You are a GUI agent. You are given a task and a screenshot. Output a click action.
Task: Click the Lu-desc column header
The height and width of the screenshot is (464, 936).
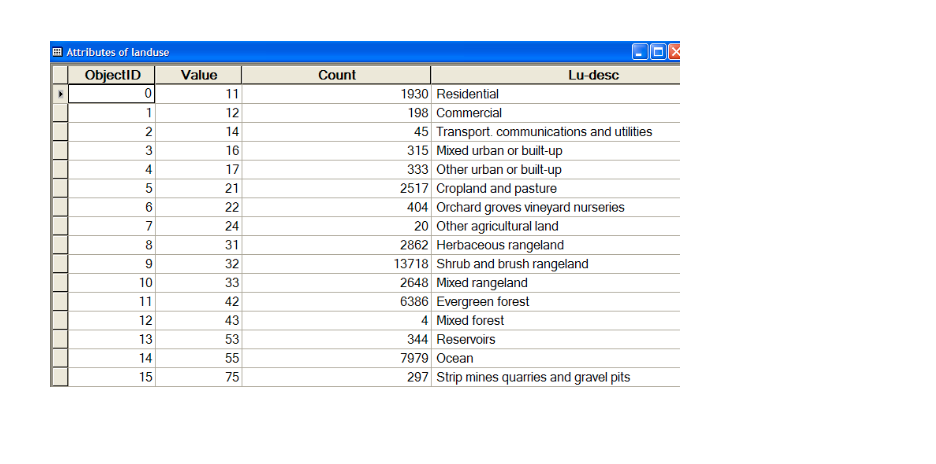(x=556, y=75)
